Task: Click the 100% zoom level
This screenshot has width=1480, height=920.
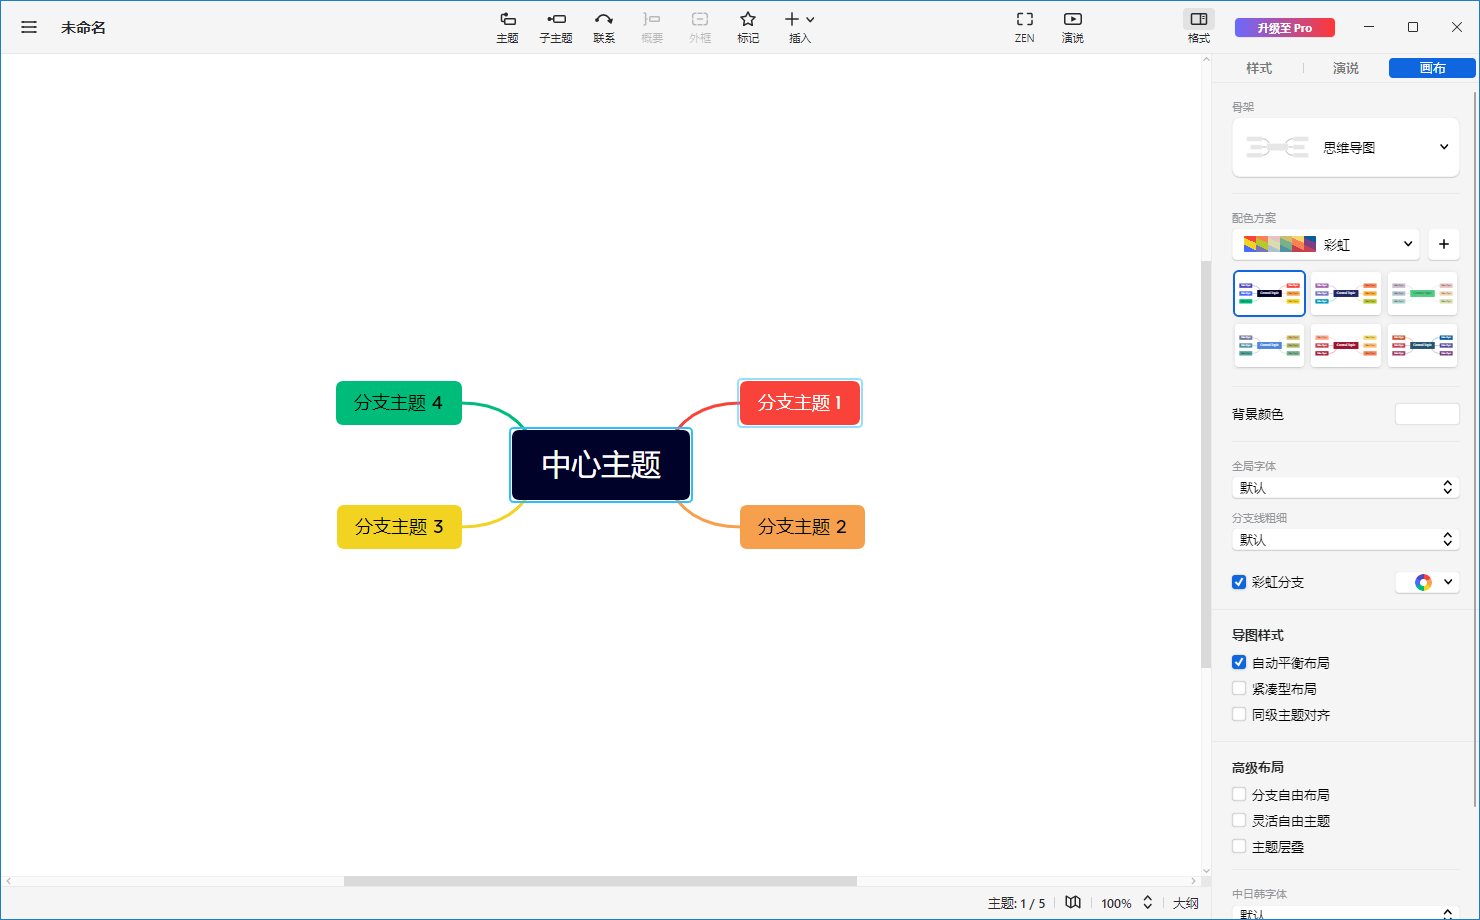Action: tap(1116, 903)
